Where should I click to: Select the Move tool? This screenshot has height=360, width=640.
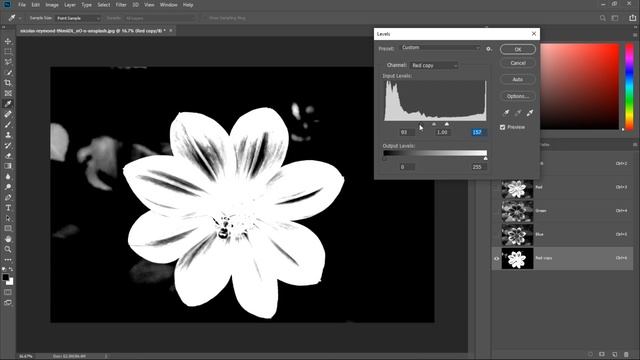click(8, 41)
